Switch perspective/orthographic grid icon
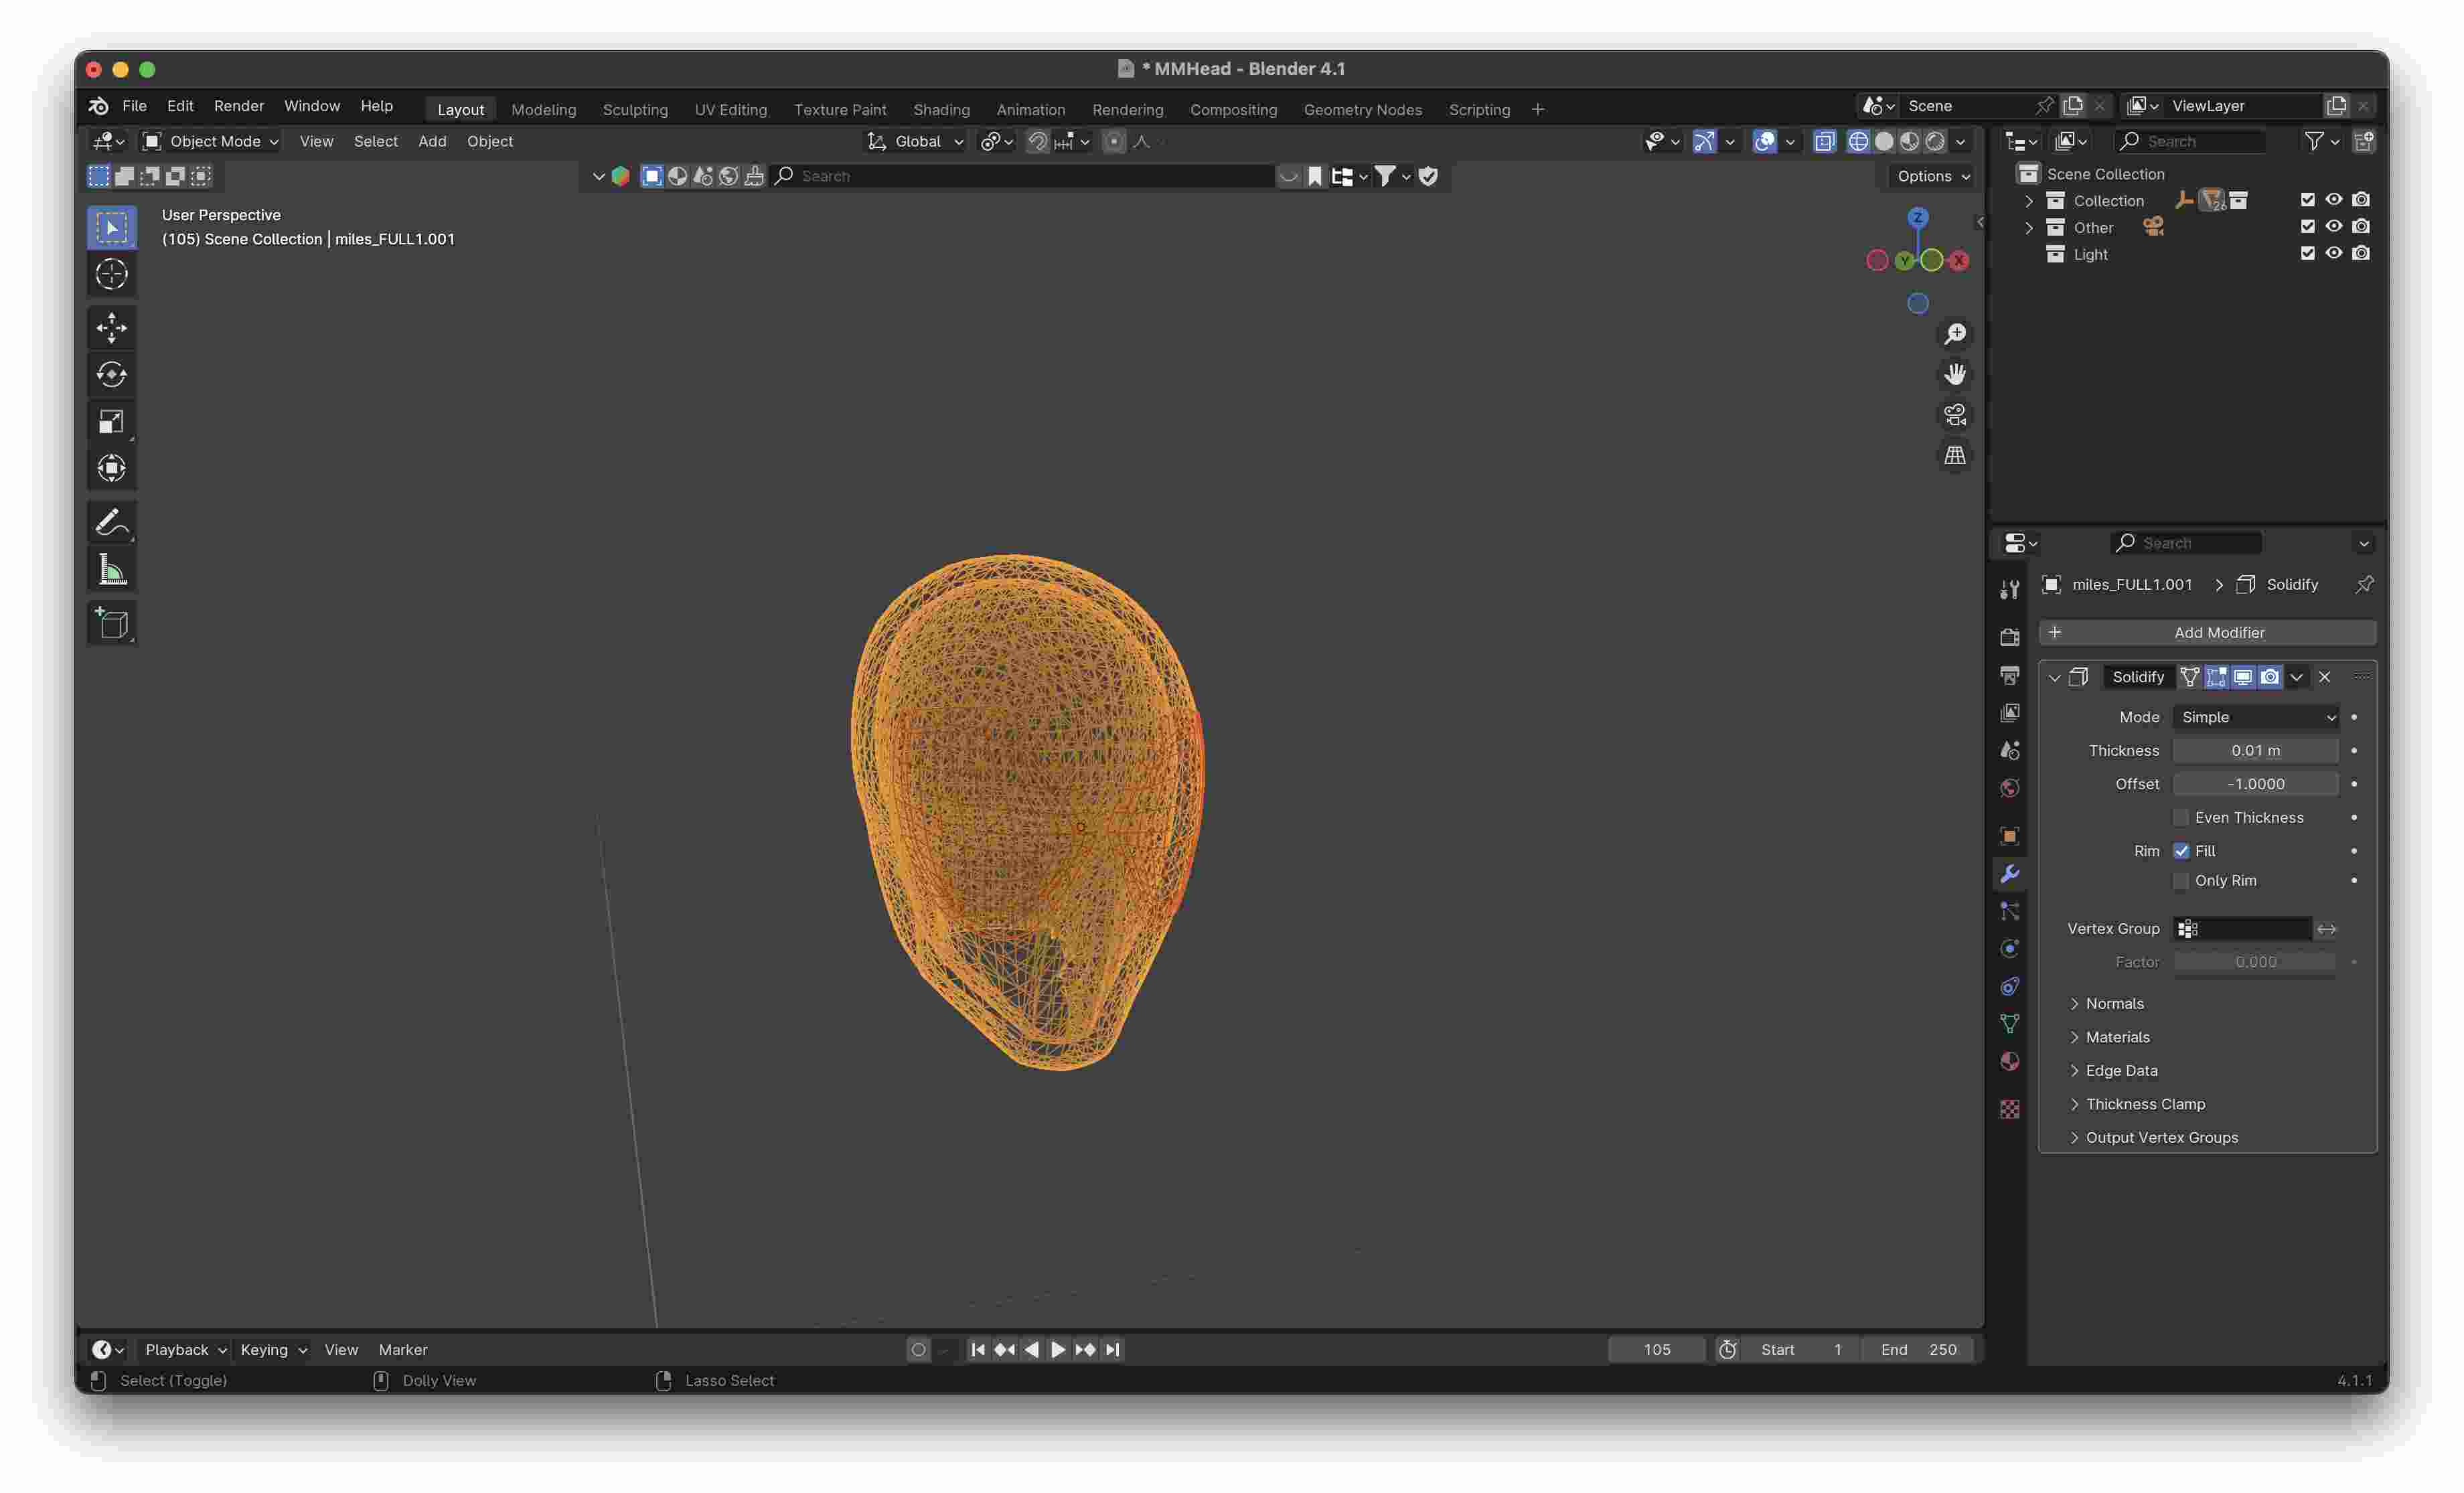Viewport: 2464px width, 1493px height. [1955, 456]
